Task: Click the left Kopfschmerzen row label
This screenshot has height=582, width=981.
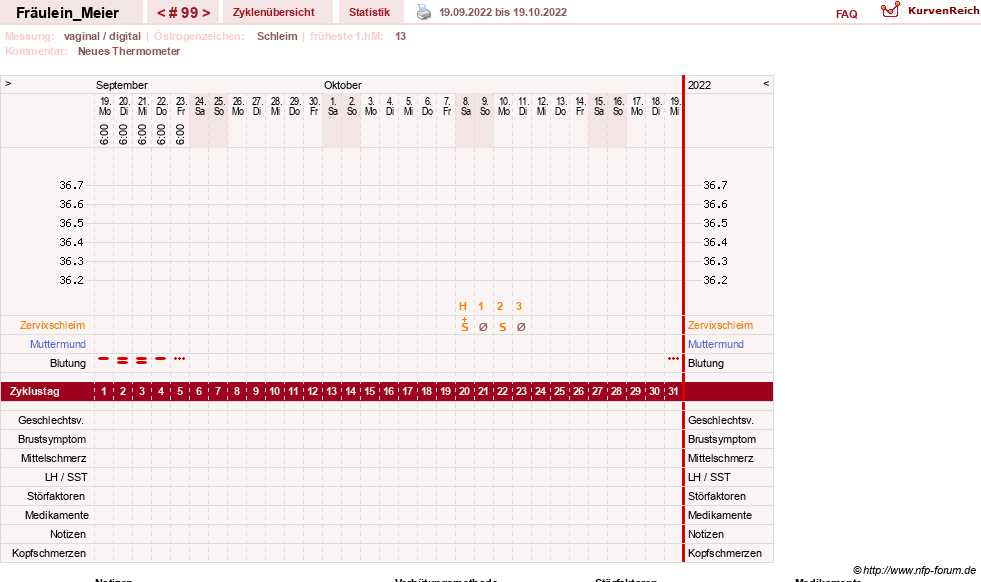Action: (x=49, y=553)
